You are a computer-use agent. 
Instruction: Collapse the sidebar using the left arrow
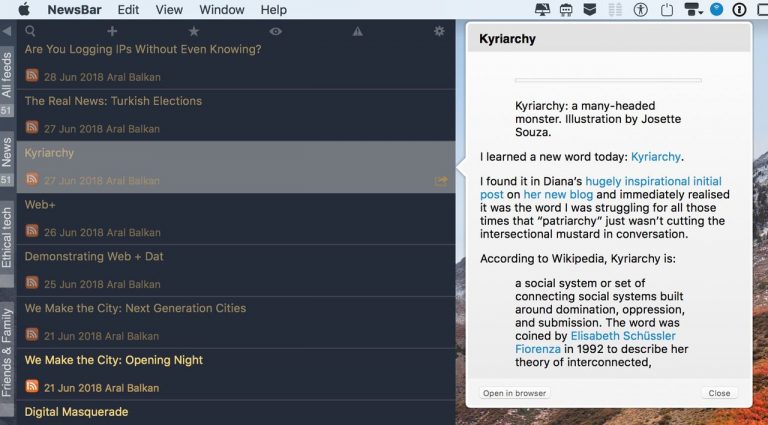click(7, 31)
